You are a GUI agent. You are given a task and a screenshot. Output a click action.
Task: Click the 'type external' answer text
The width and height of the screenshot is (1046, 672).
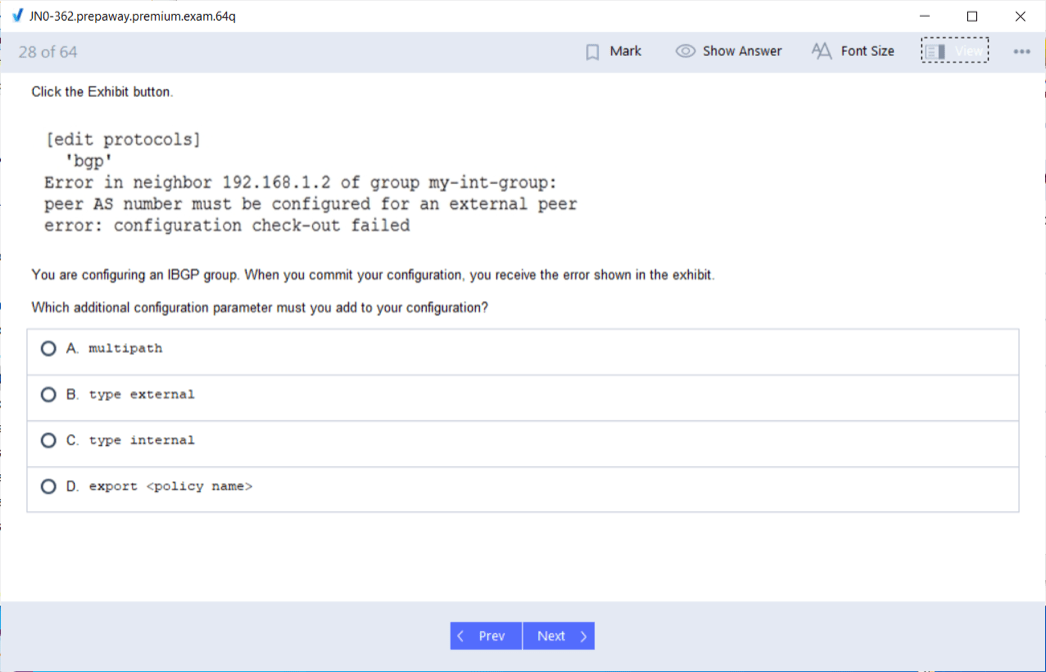coord(142,394)
